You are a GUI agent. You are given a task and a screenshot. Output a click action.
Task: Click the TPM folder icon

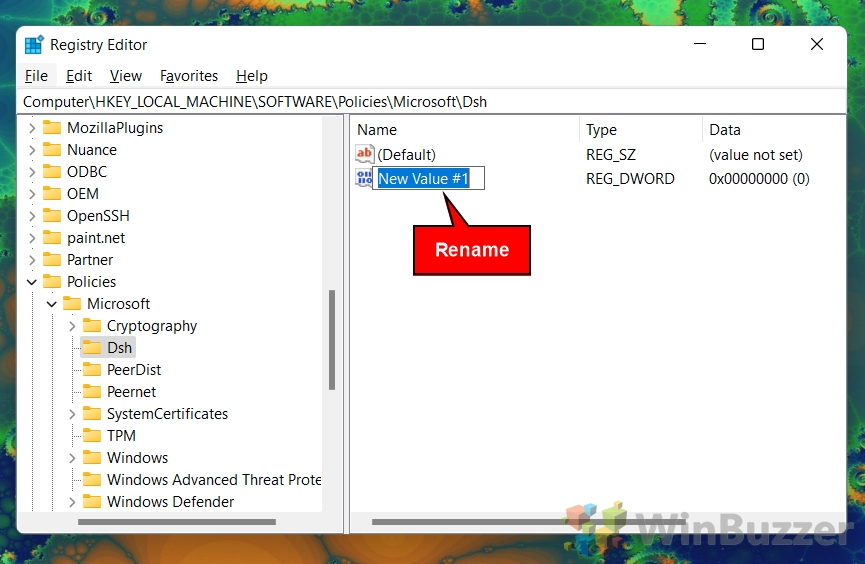coord(92,435)
